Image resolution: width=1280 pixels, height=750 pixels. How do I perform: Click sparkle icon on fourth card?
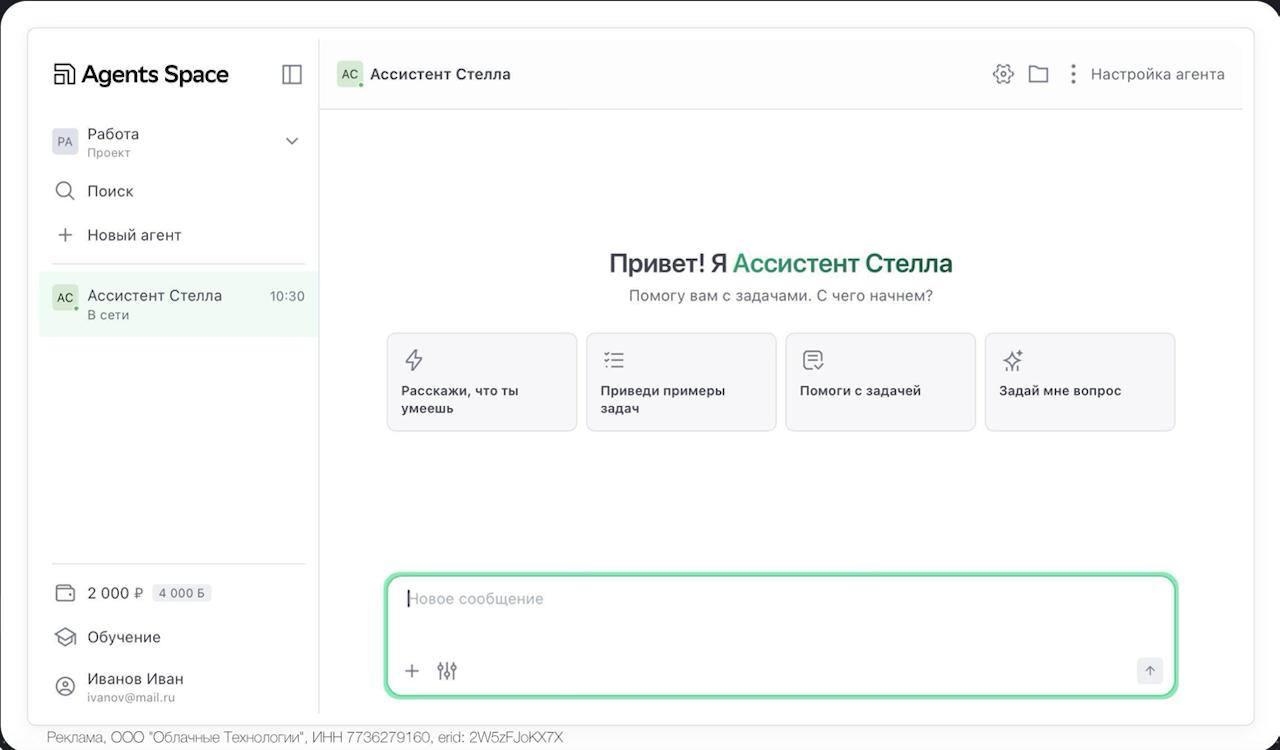pyautogui.click(x=1012, y=360)
